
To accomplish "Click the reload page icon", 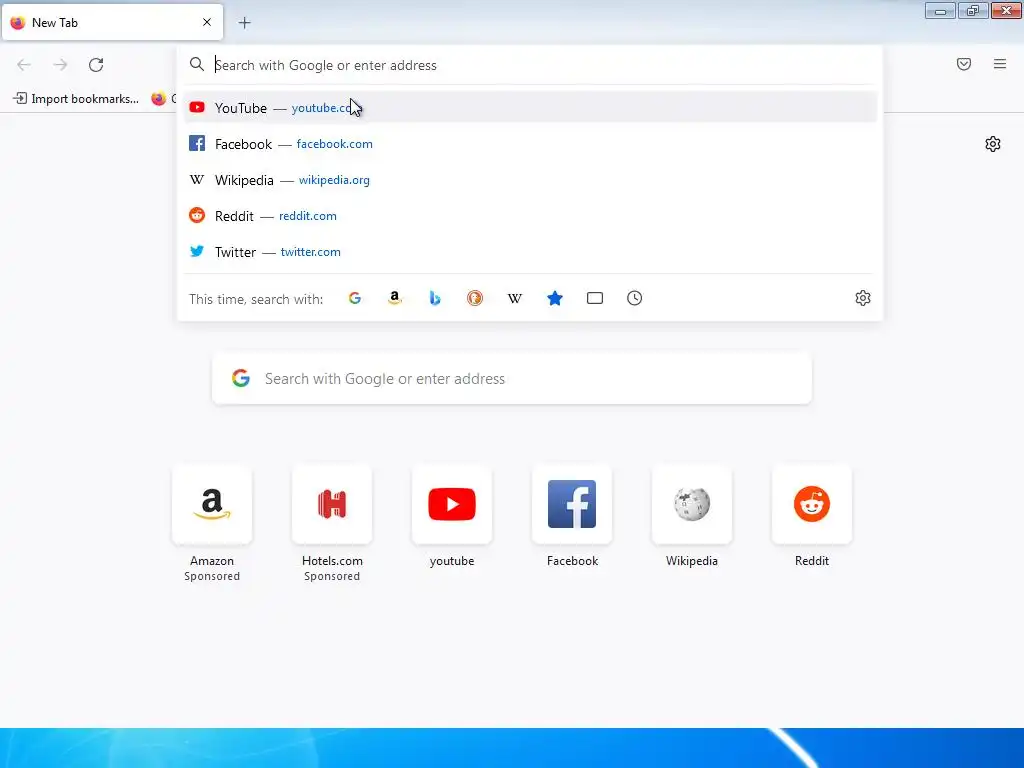I will coord(96,65).
